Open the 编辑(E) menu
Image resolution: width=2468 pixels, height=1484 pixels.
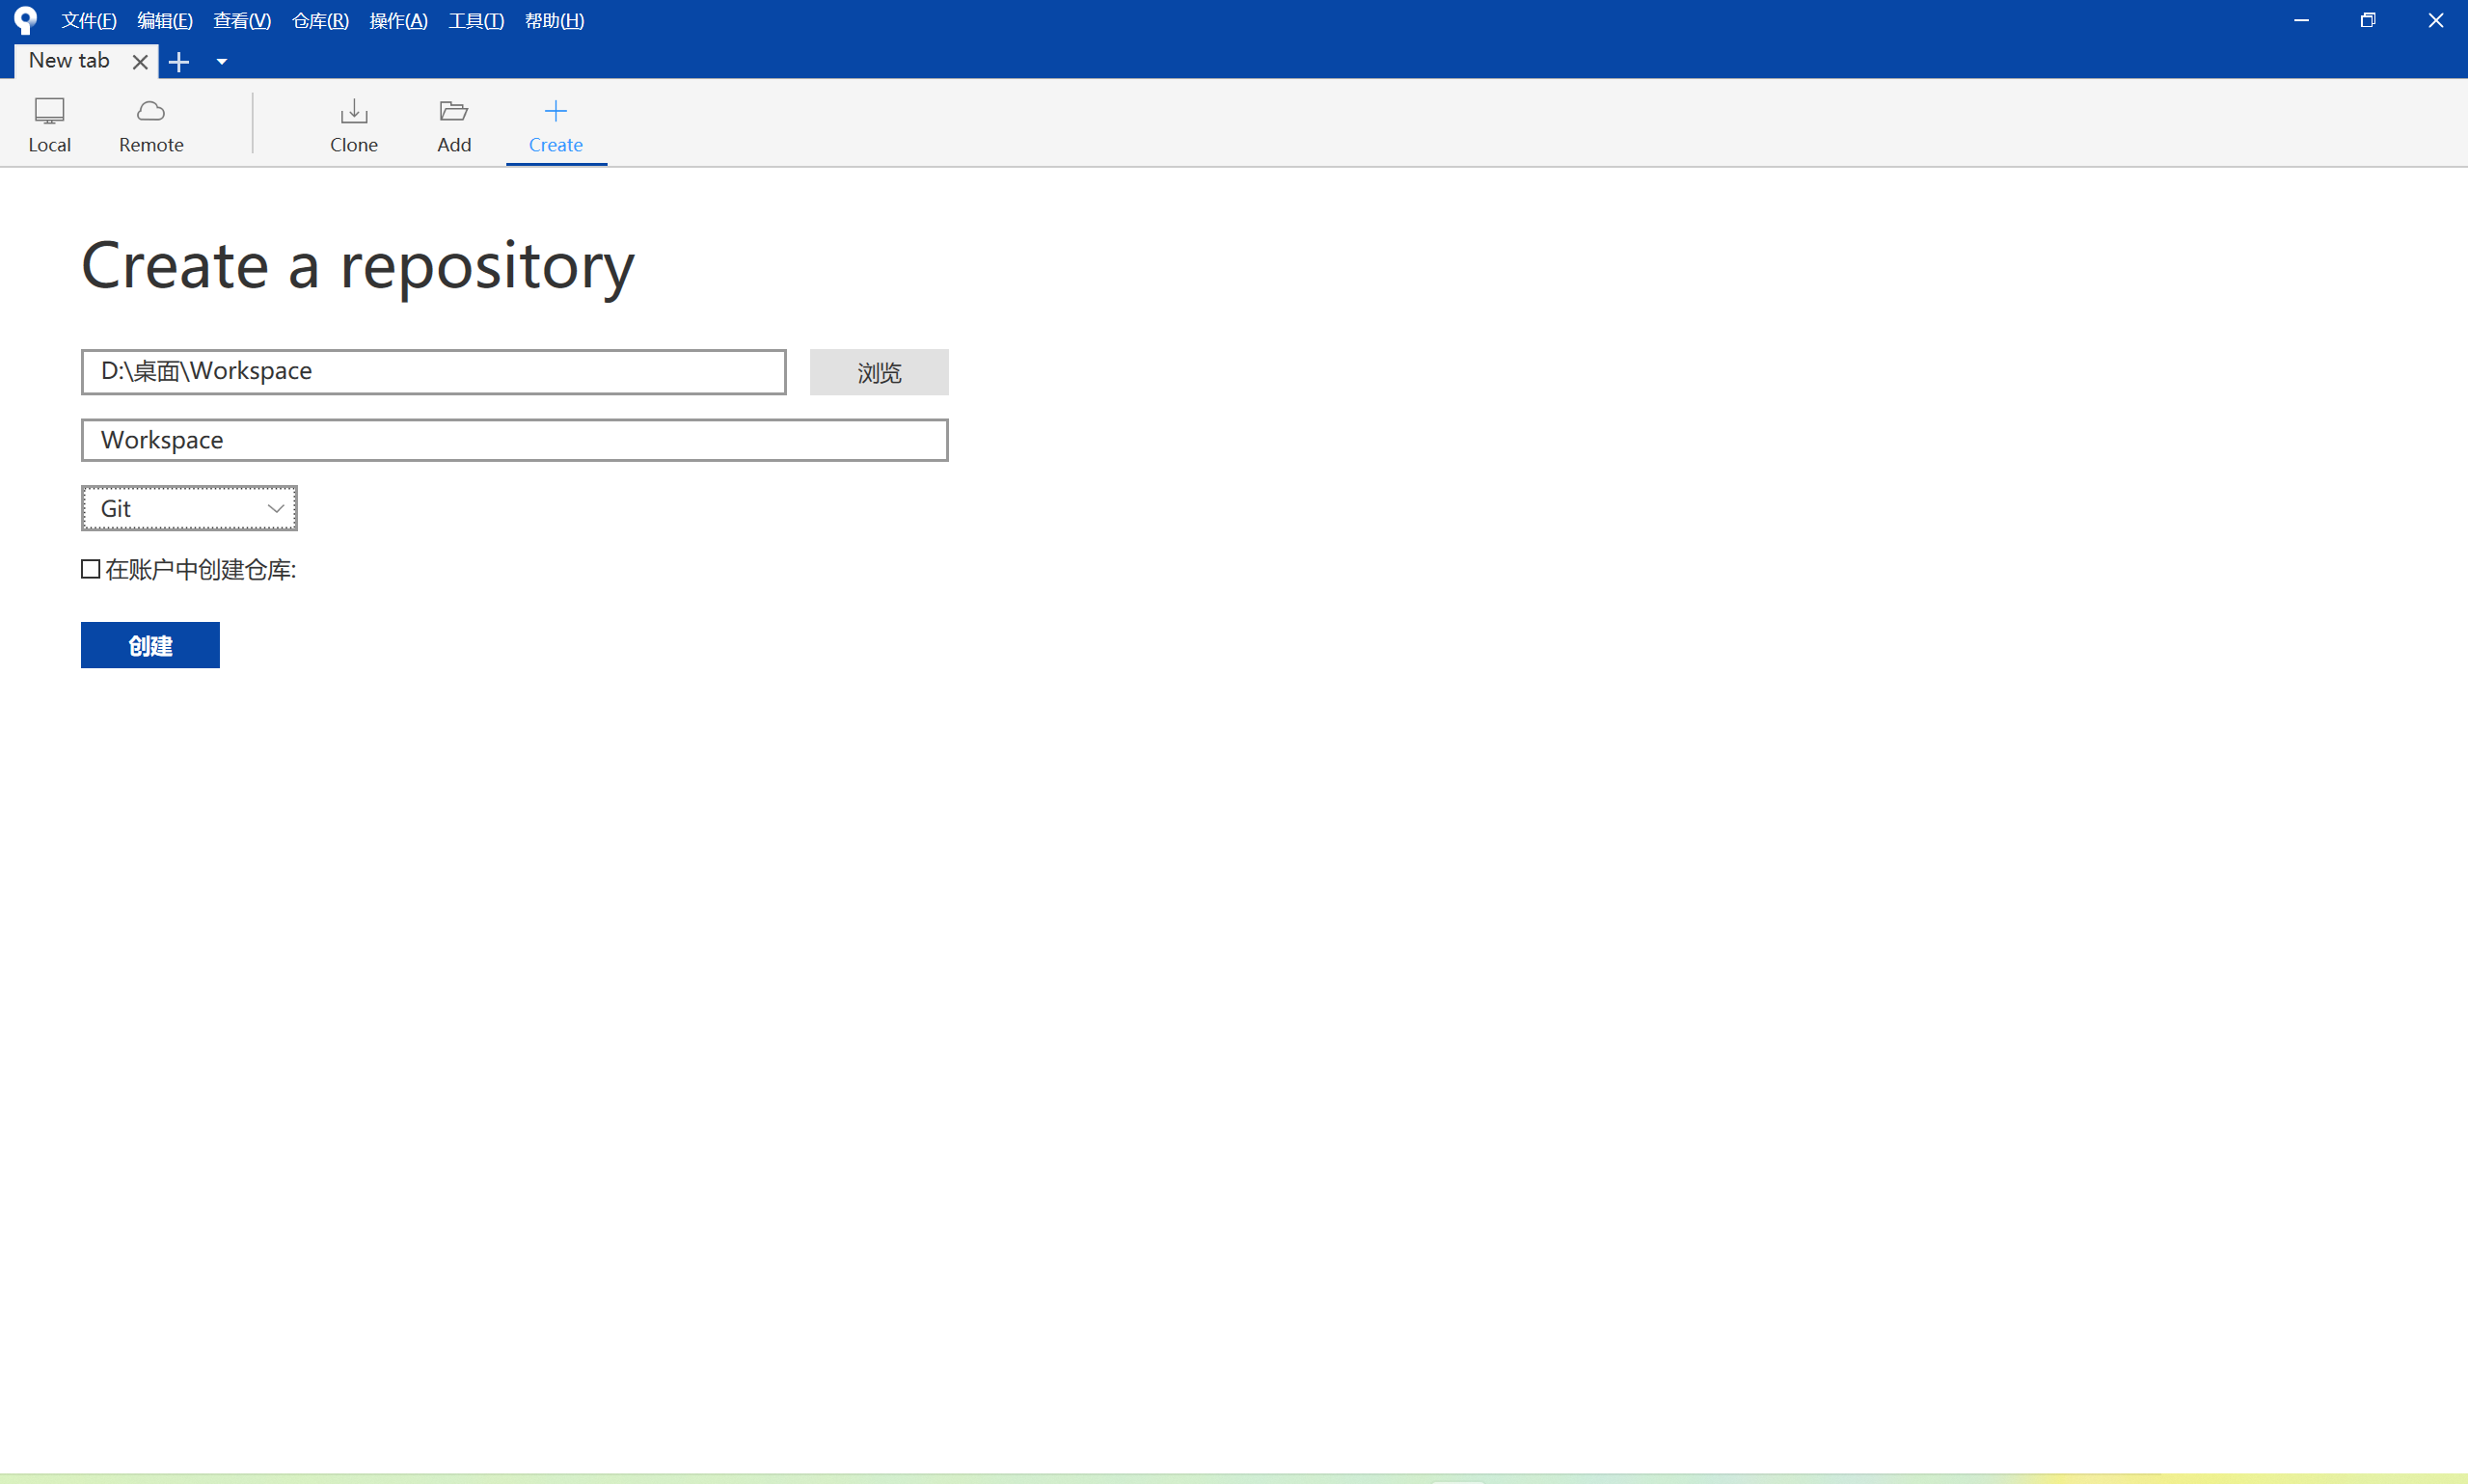point(165,21)
